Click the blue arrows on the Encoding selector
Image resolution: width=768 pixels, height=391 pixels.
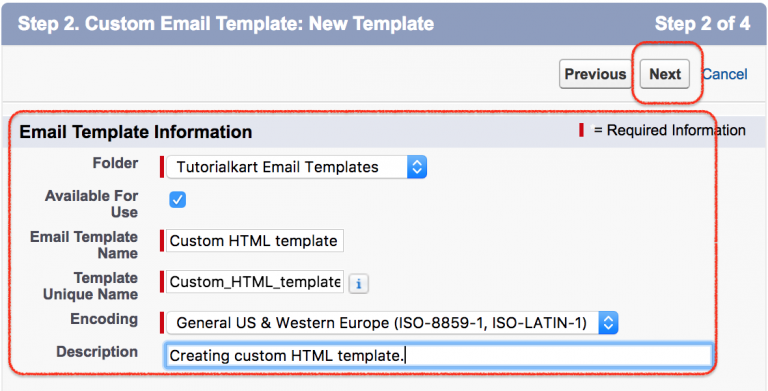608,323
